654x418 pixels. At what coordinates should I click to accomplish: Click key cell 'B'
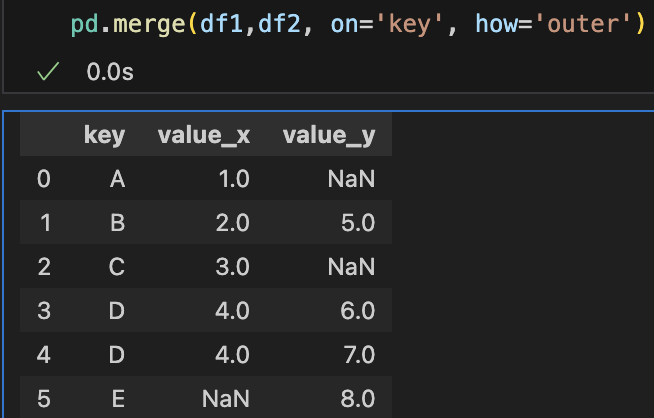coord(118,223)
